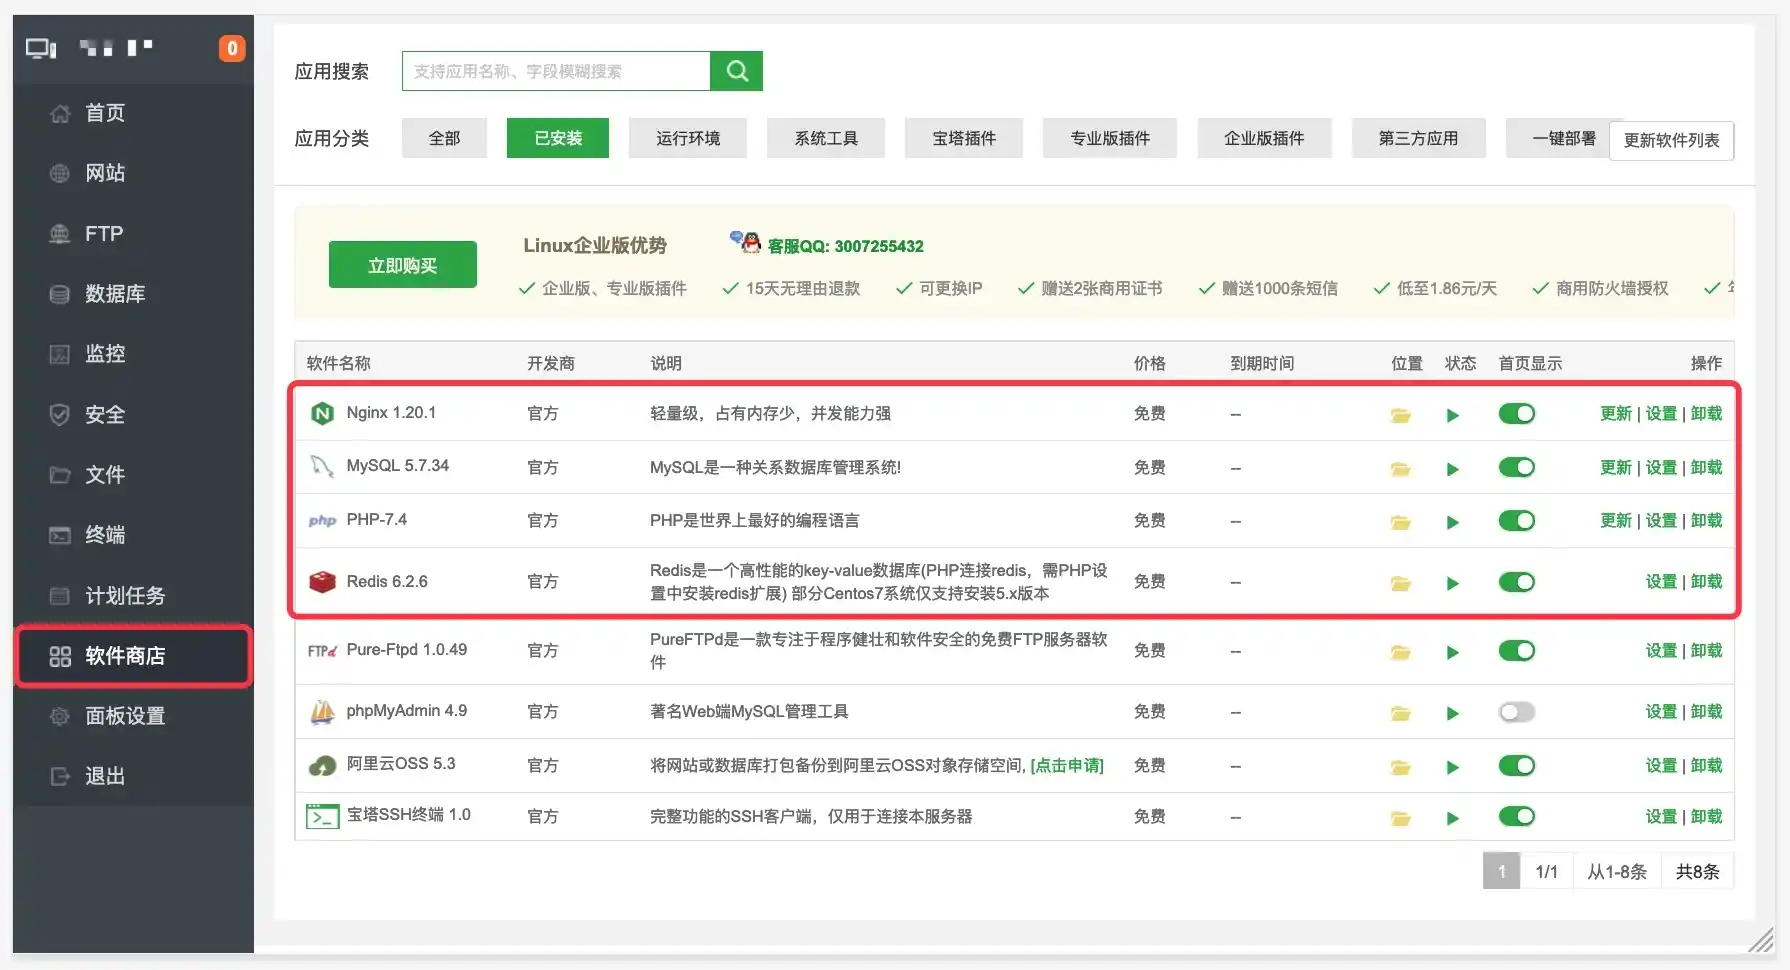Switch to the 第三方应用 category tab

[1418, 138]
